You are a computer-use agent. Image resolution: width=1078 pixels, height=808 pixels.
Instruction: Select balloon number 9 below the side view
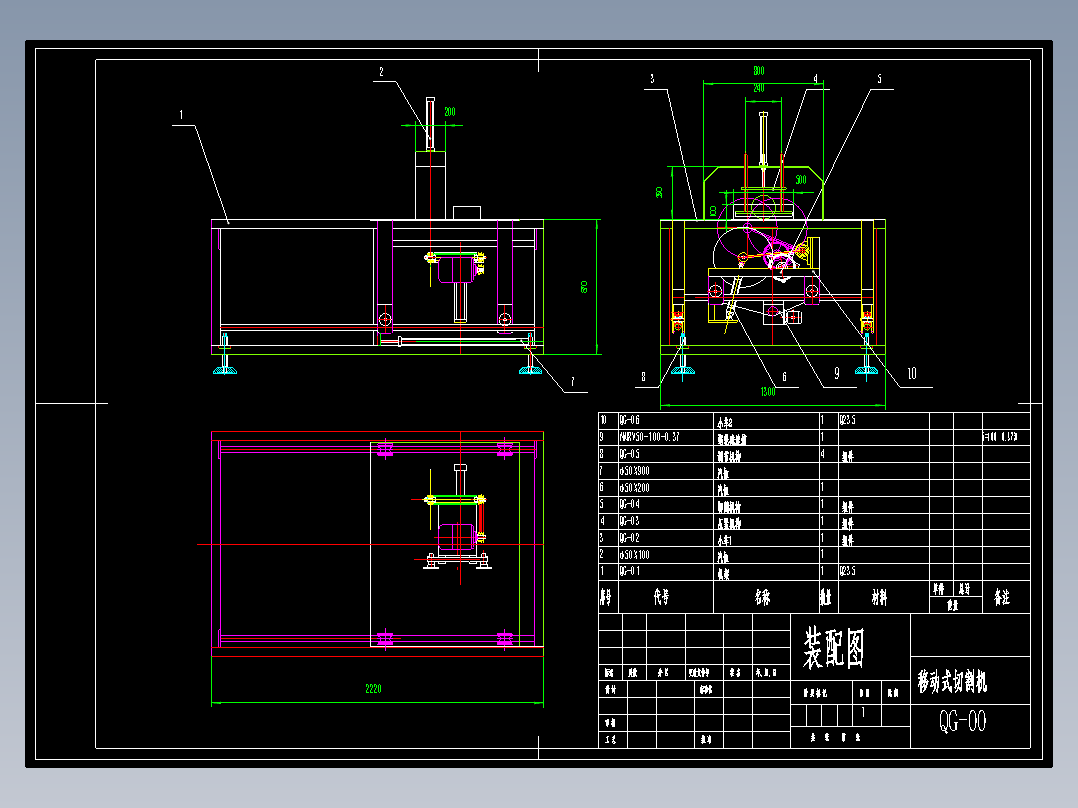[837, 373]
